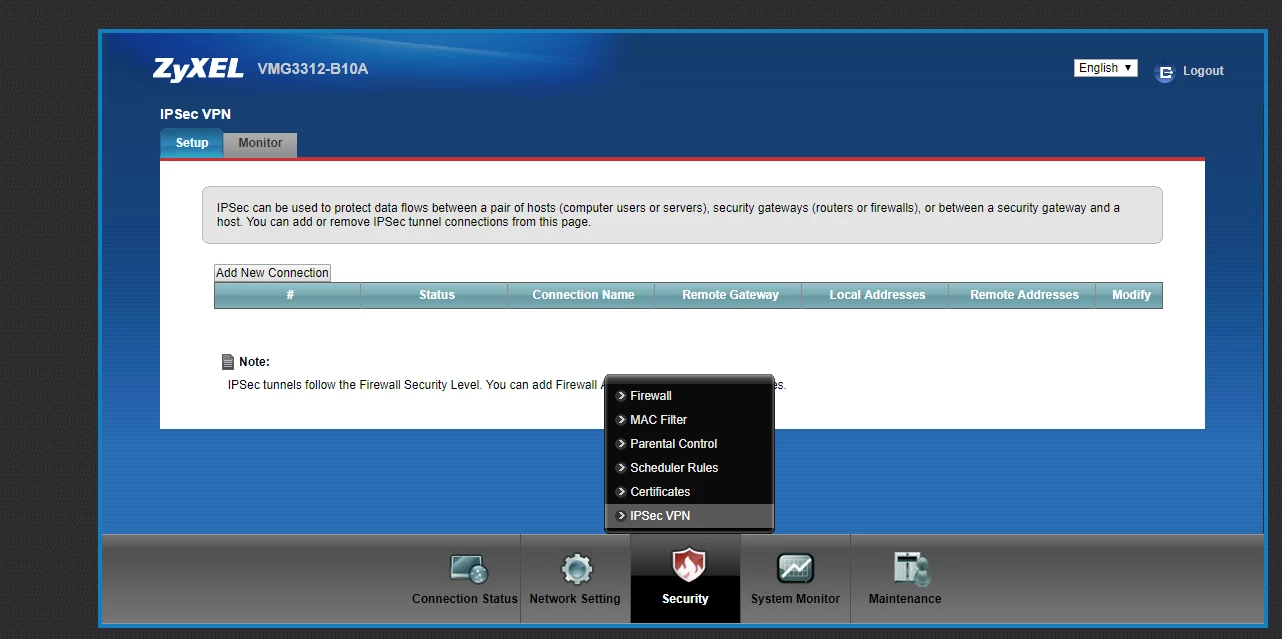Click arrow bullet beside Parental Control
This screenshot has height=639, width=1282.
[x=621, y=444]
